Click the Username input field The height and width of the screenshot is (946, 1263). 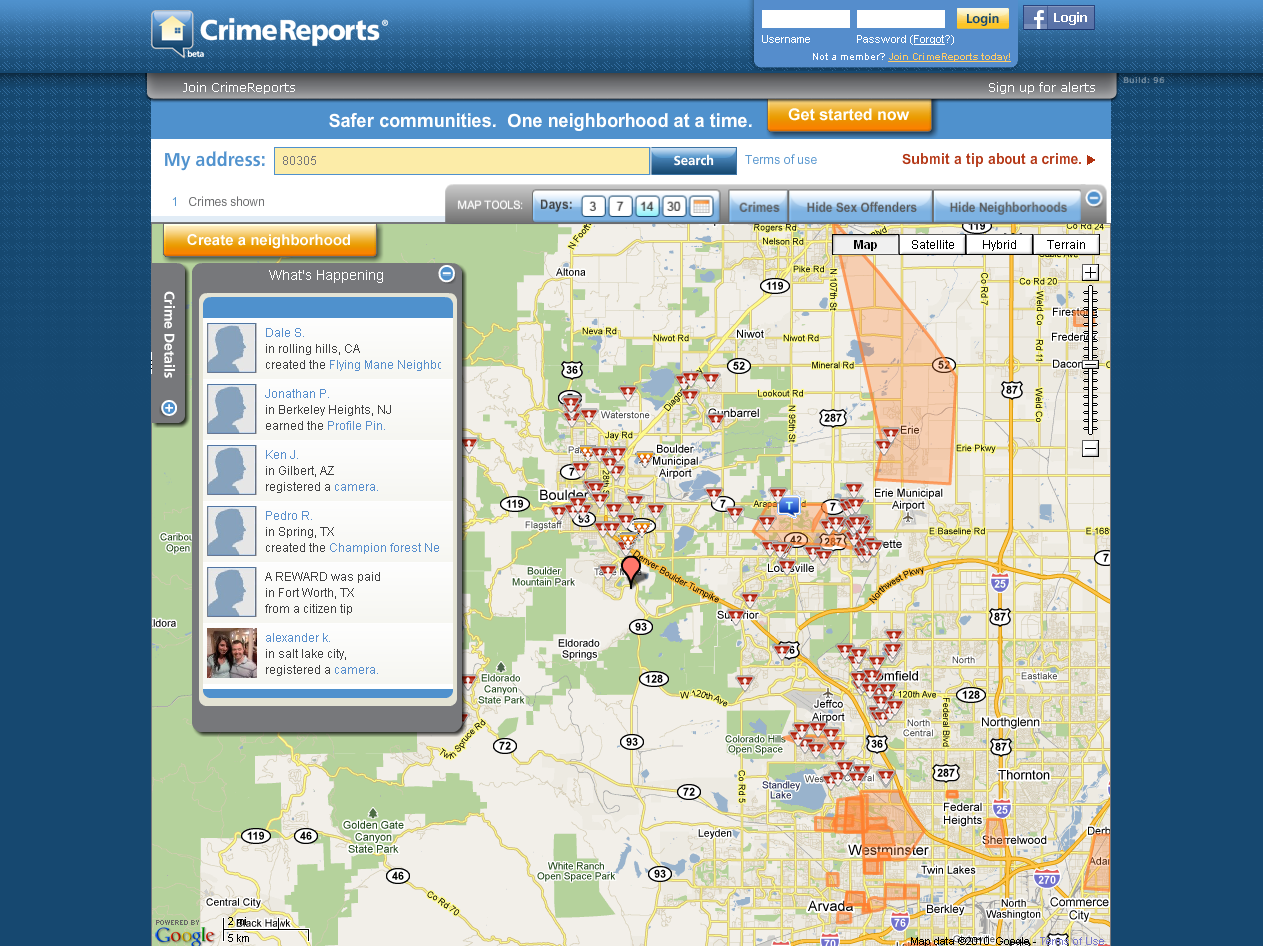tap(806, 19)
